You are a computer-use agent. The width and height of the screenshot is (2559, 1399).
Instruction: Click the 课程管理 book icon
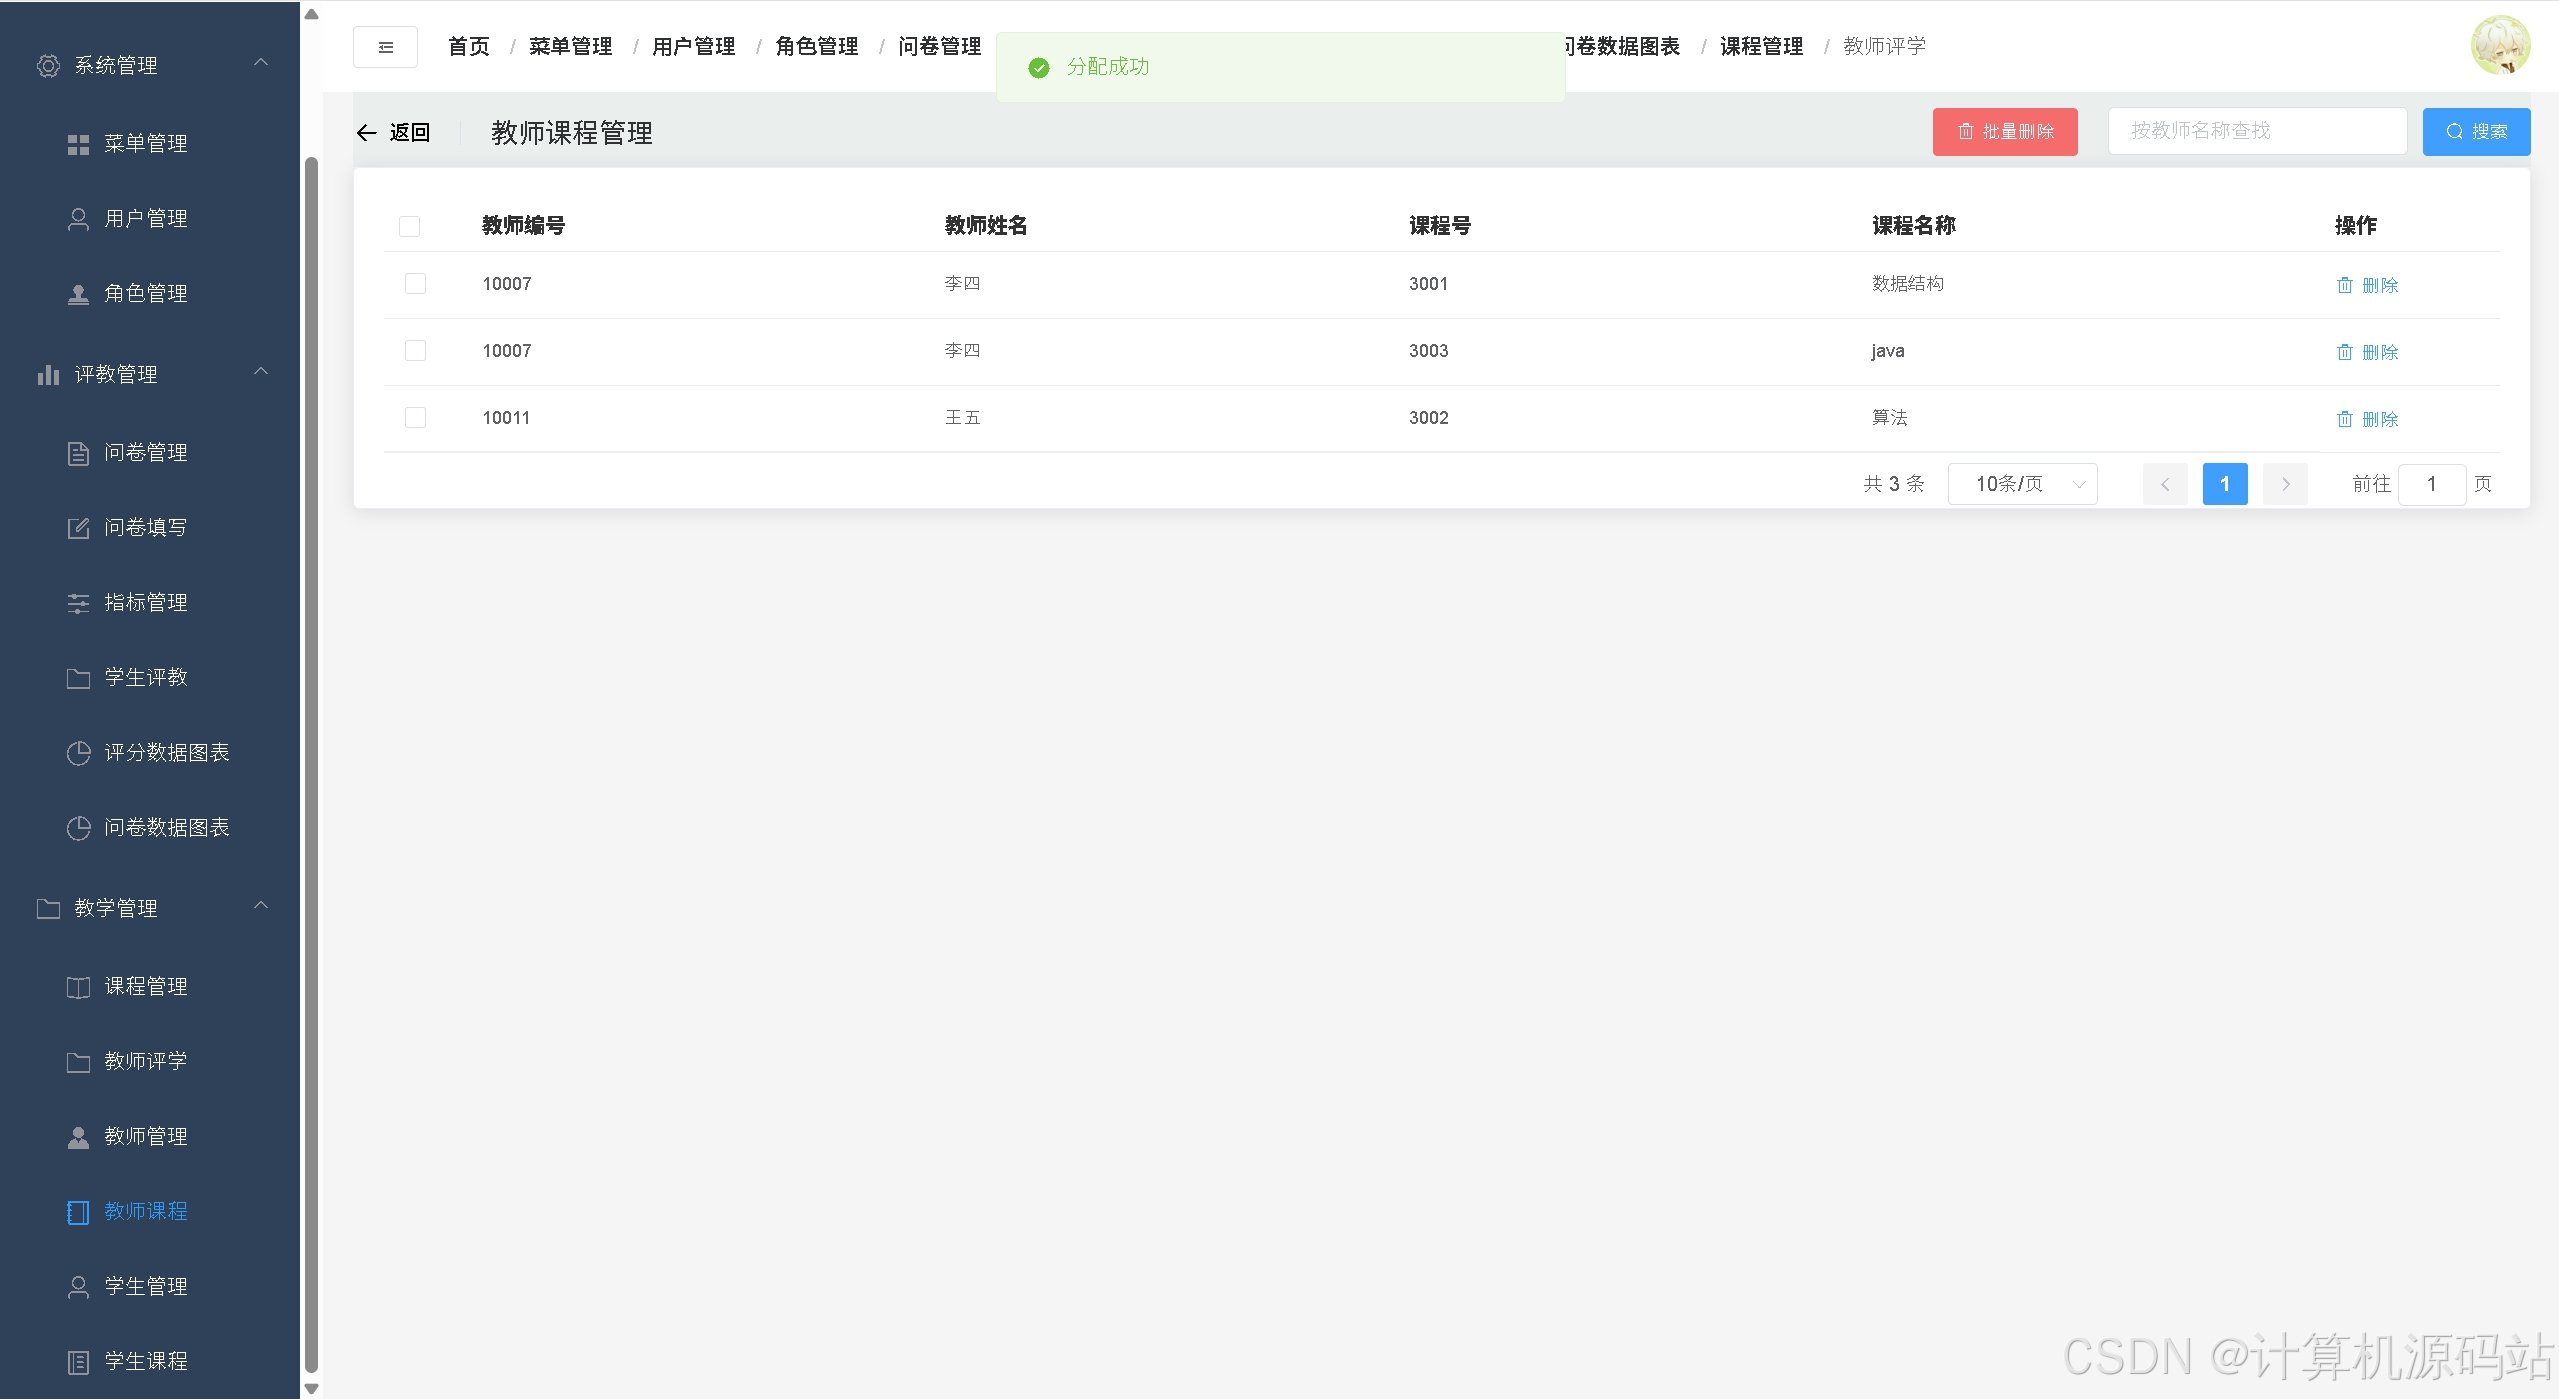click(x=78, y=988)
